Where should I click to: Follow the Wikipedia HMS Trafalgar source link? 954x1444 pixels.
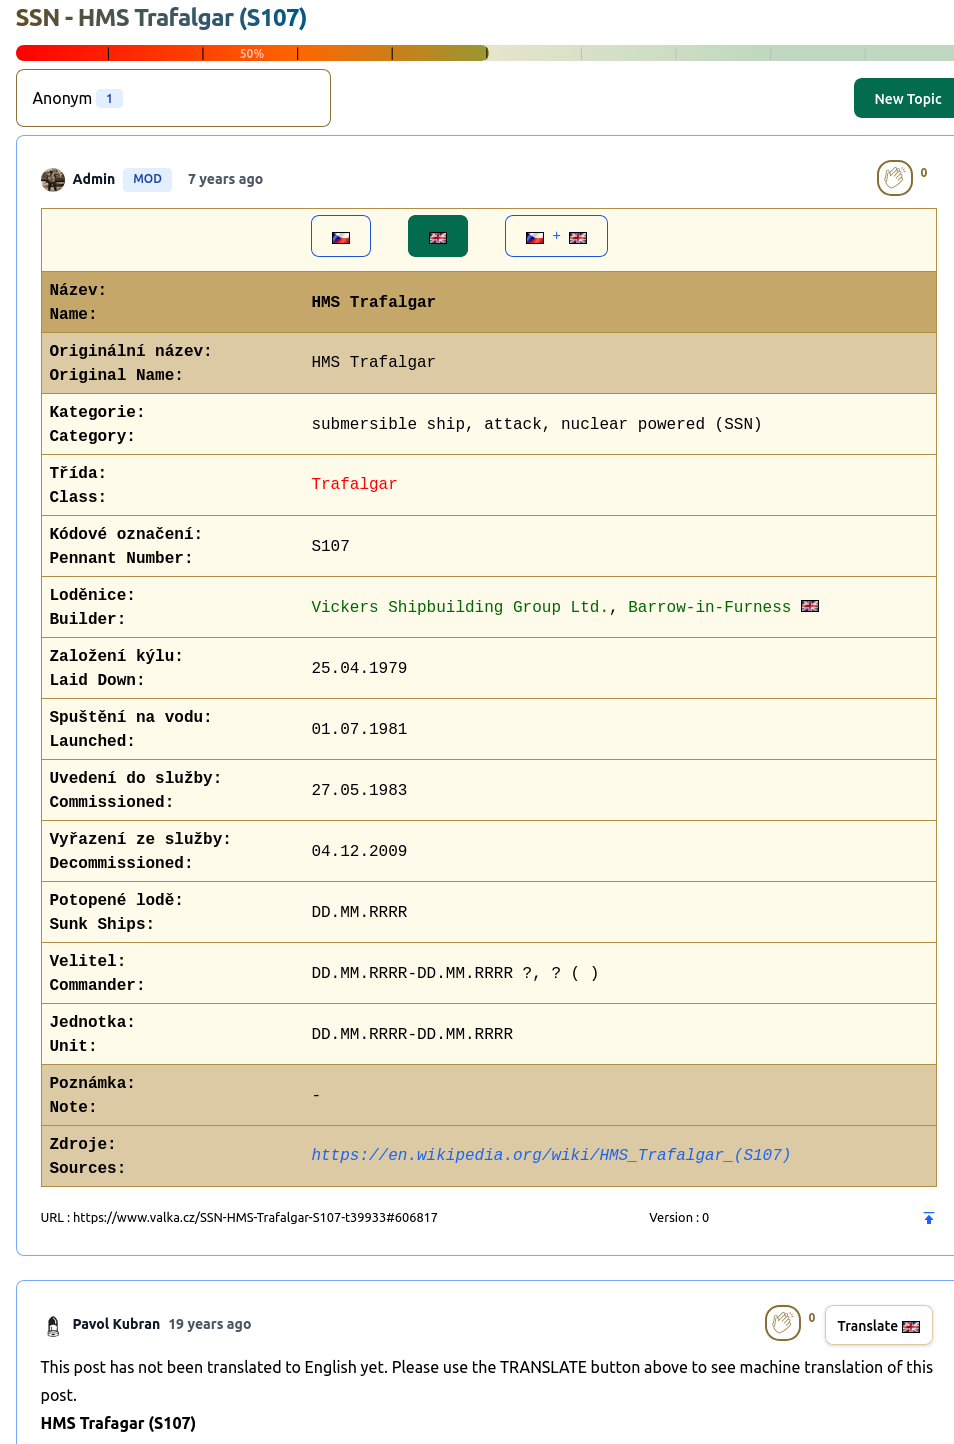pyautogui.click(x=551, y=1155)
